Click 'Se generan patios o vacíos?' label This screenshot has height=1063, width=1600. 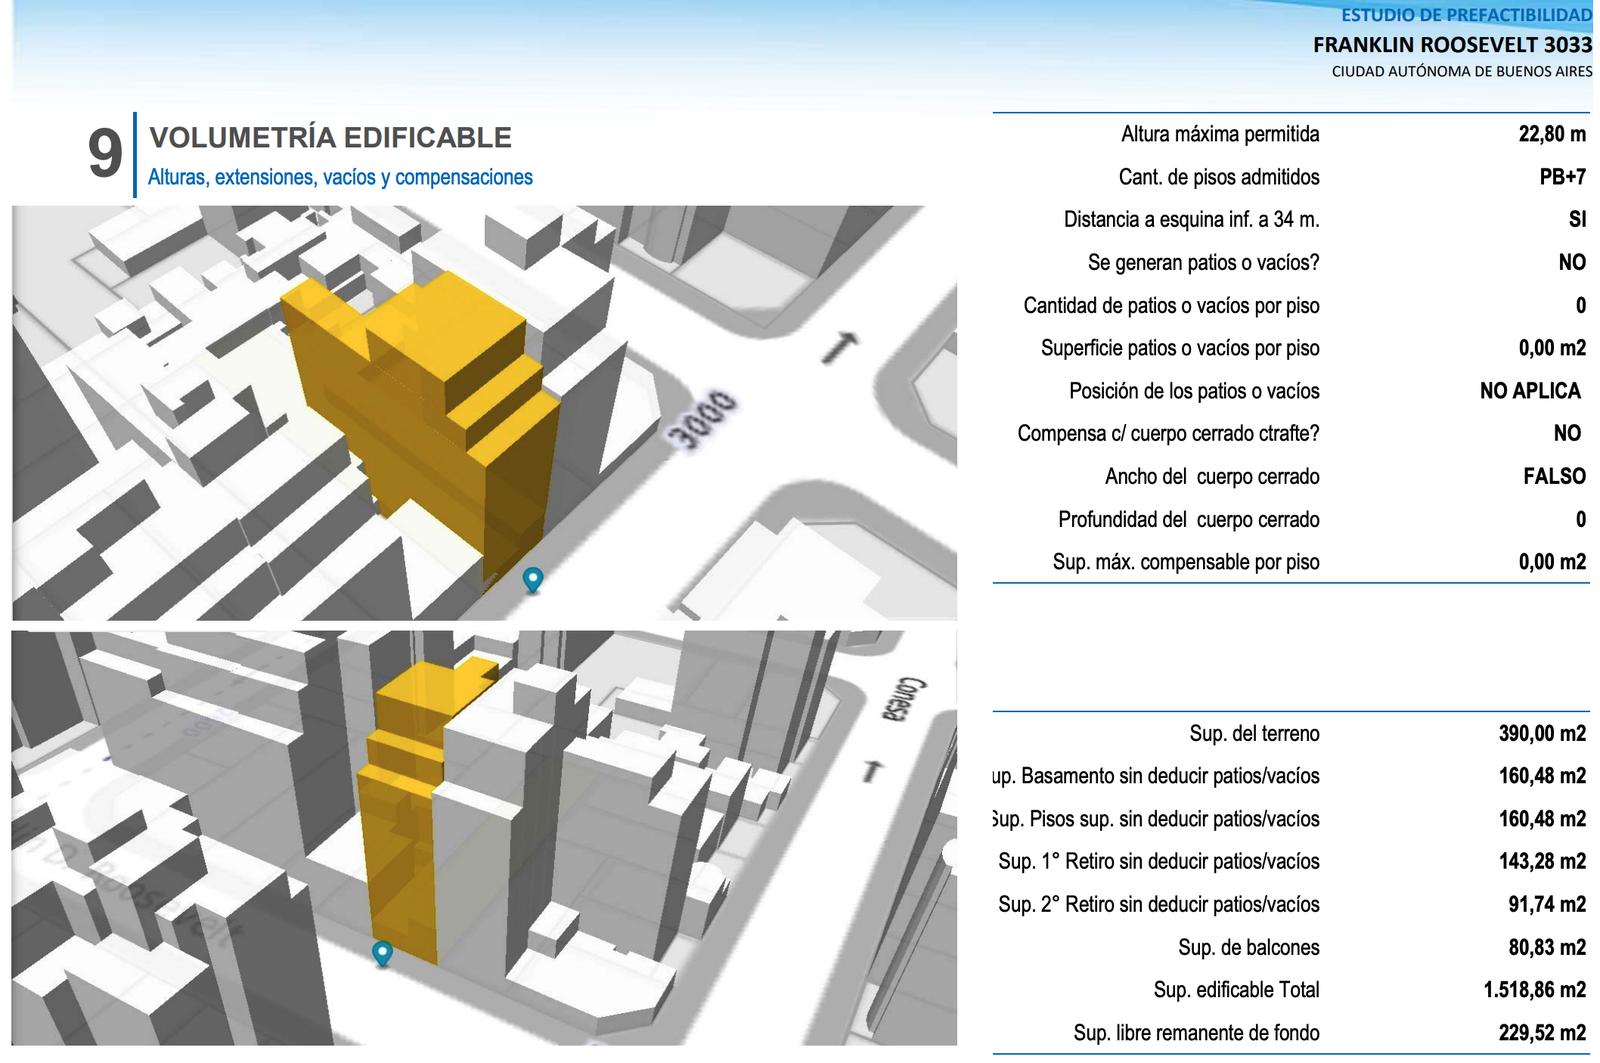click(x=1204, y=263)
